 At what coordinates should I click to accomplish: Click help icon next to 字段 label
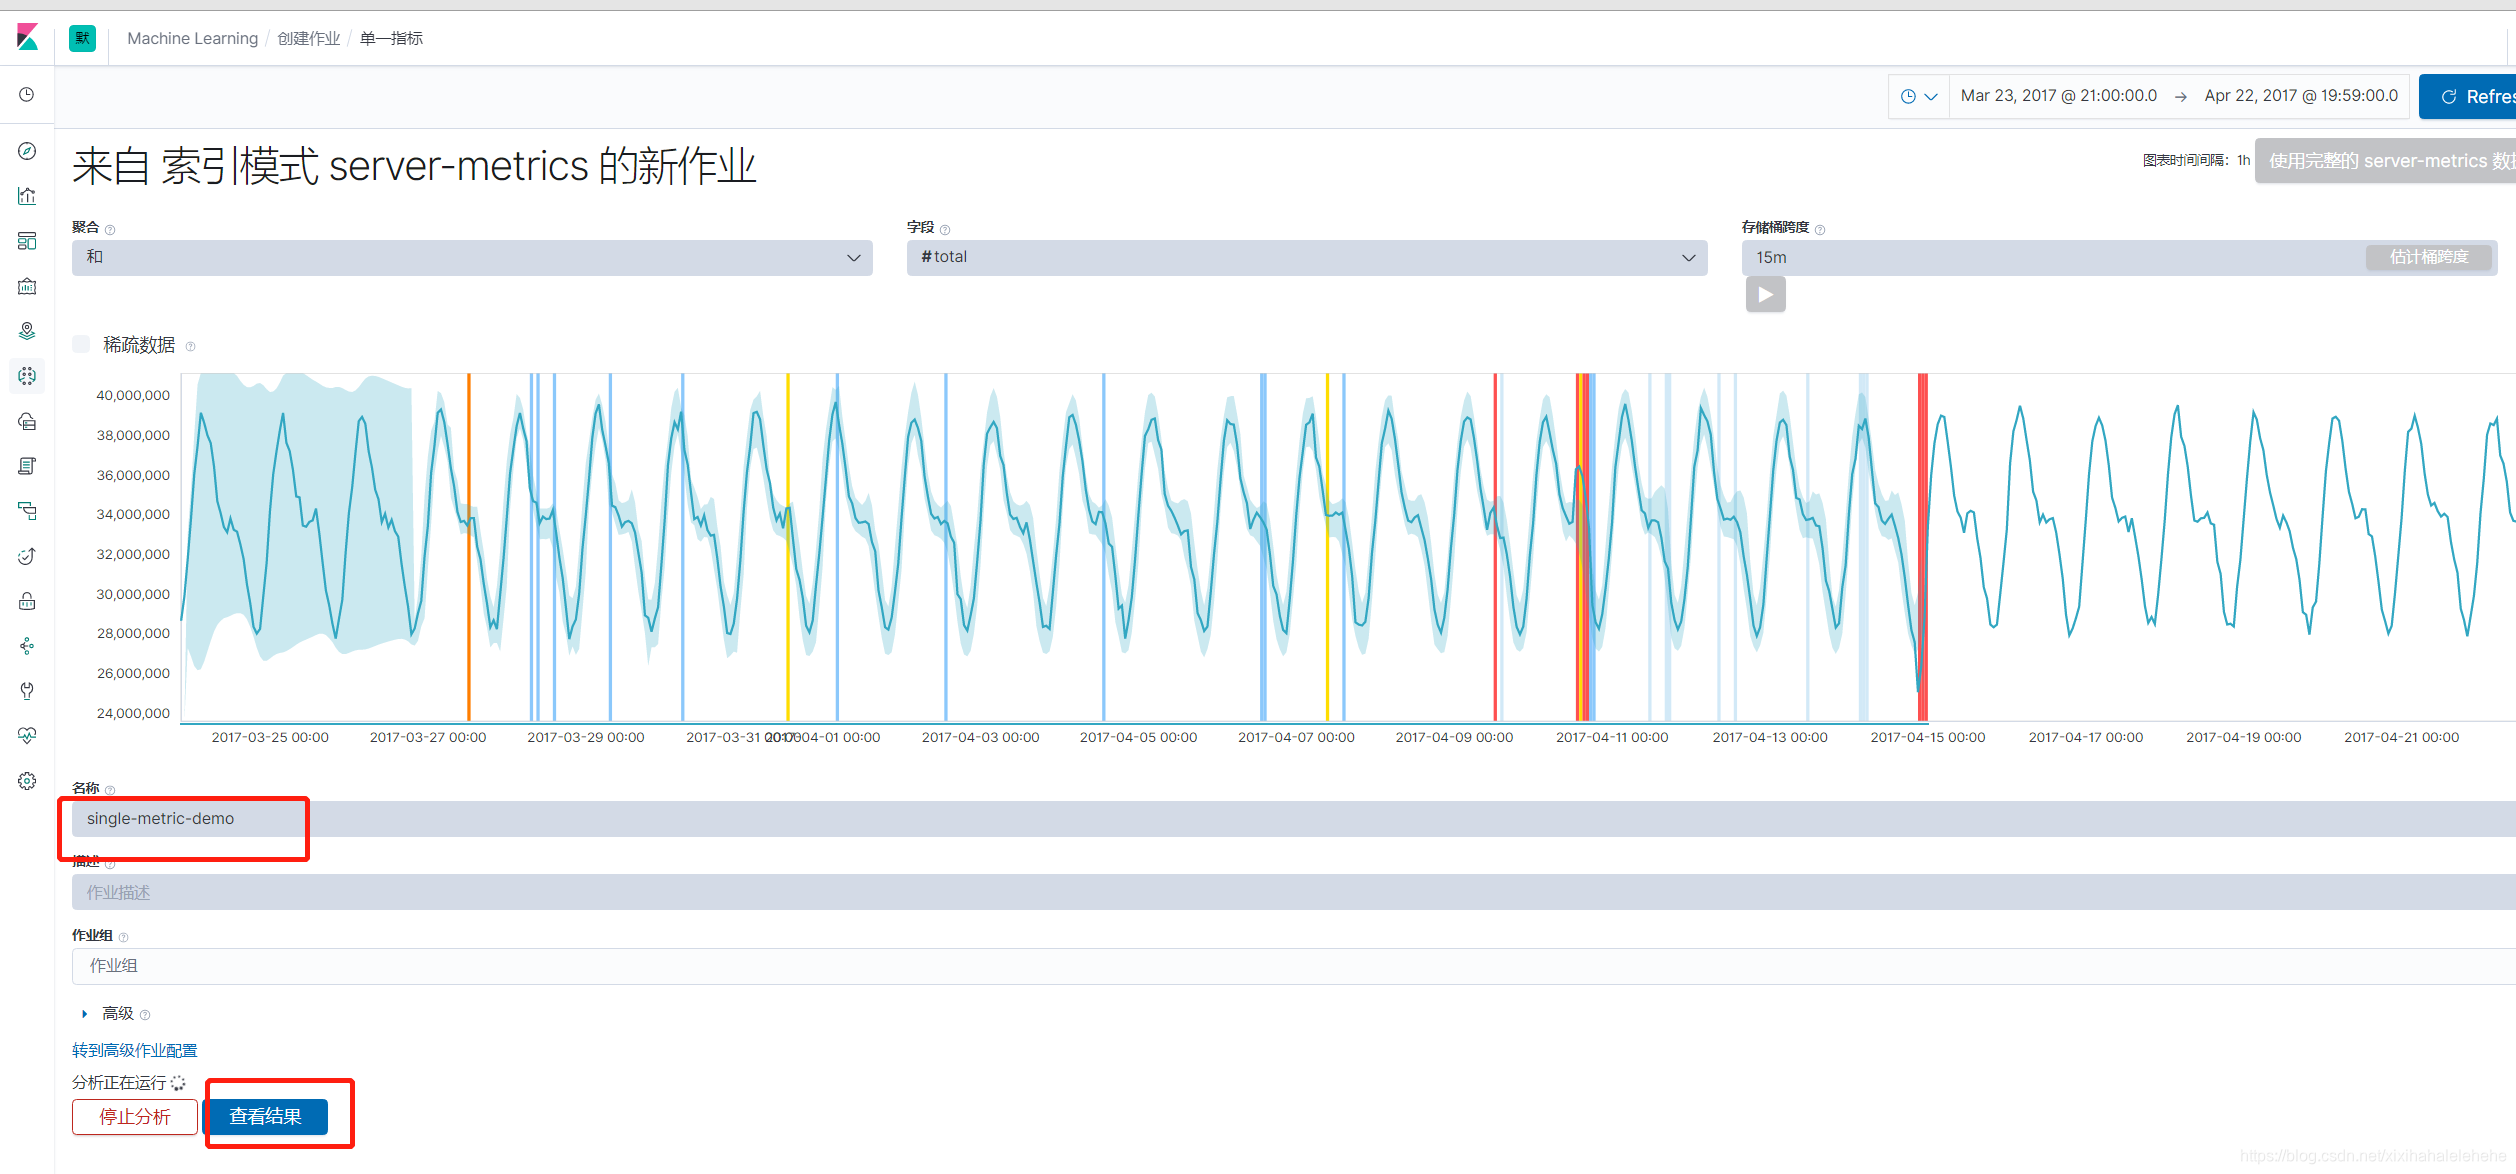click(x=945, y=230)
